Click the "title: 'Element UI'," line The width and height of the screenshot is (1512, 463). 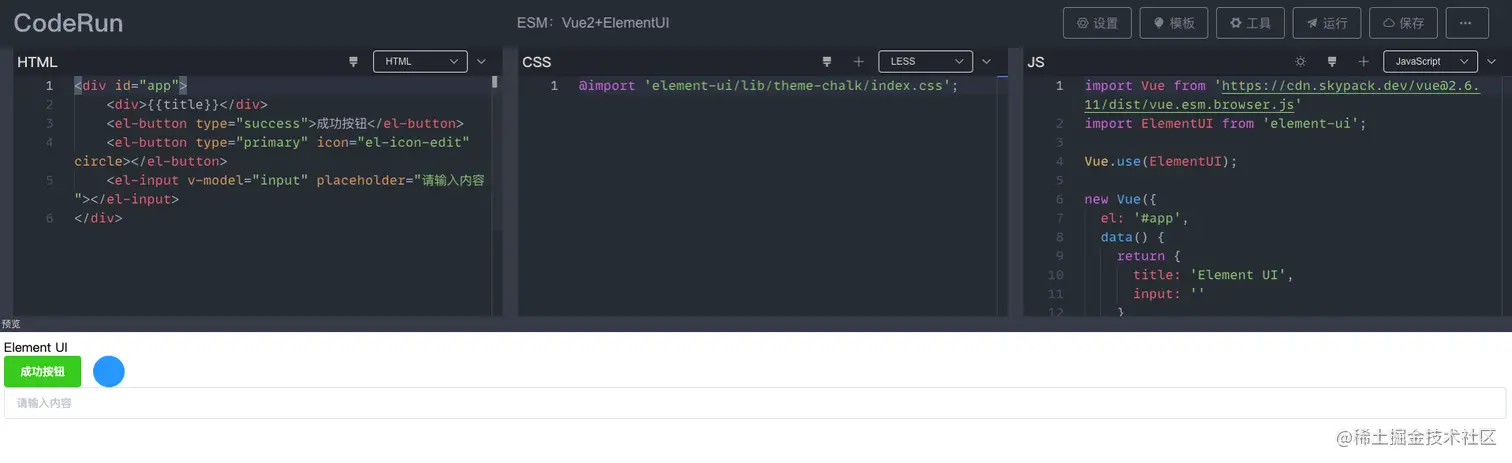coord(1213,274)
